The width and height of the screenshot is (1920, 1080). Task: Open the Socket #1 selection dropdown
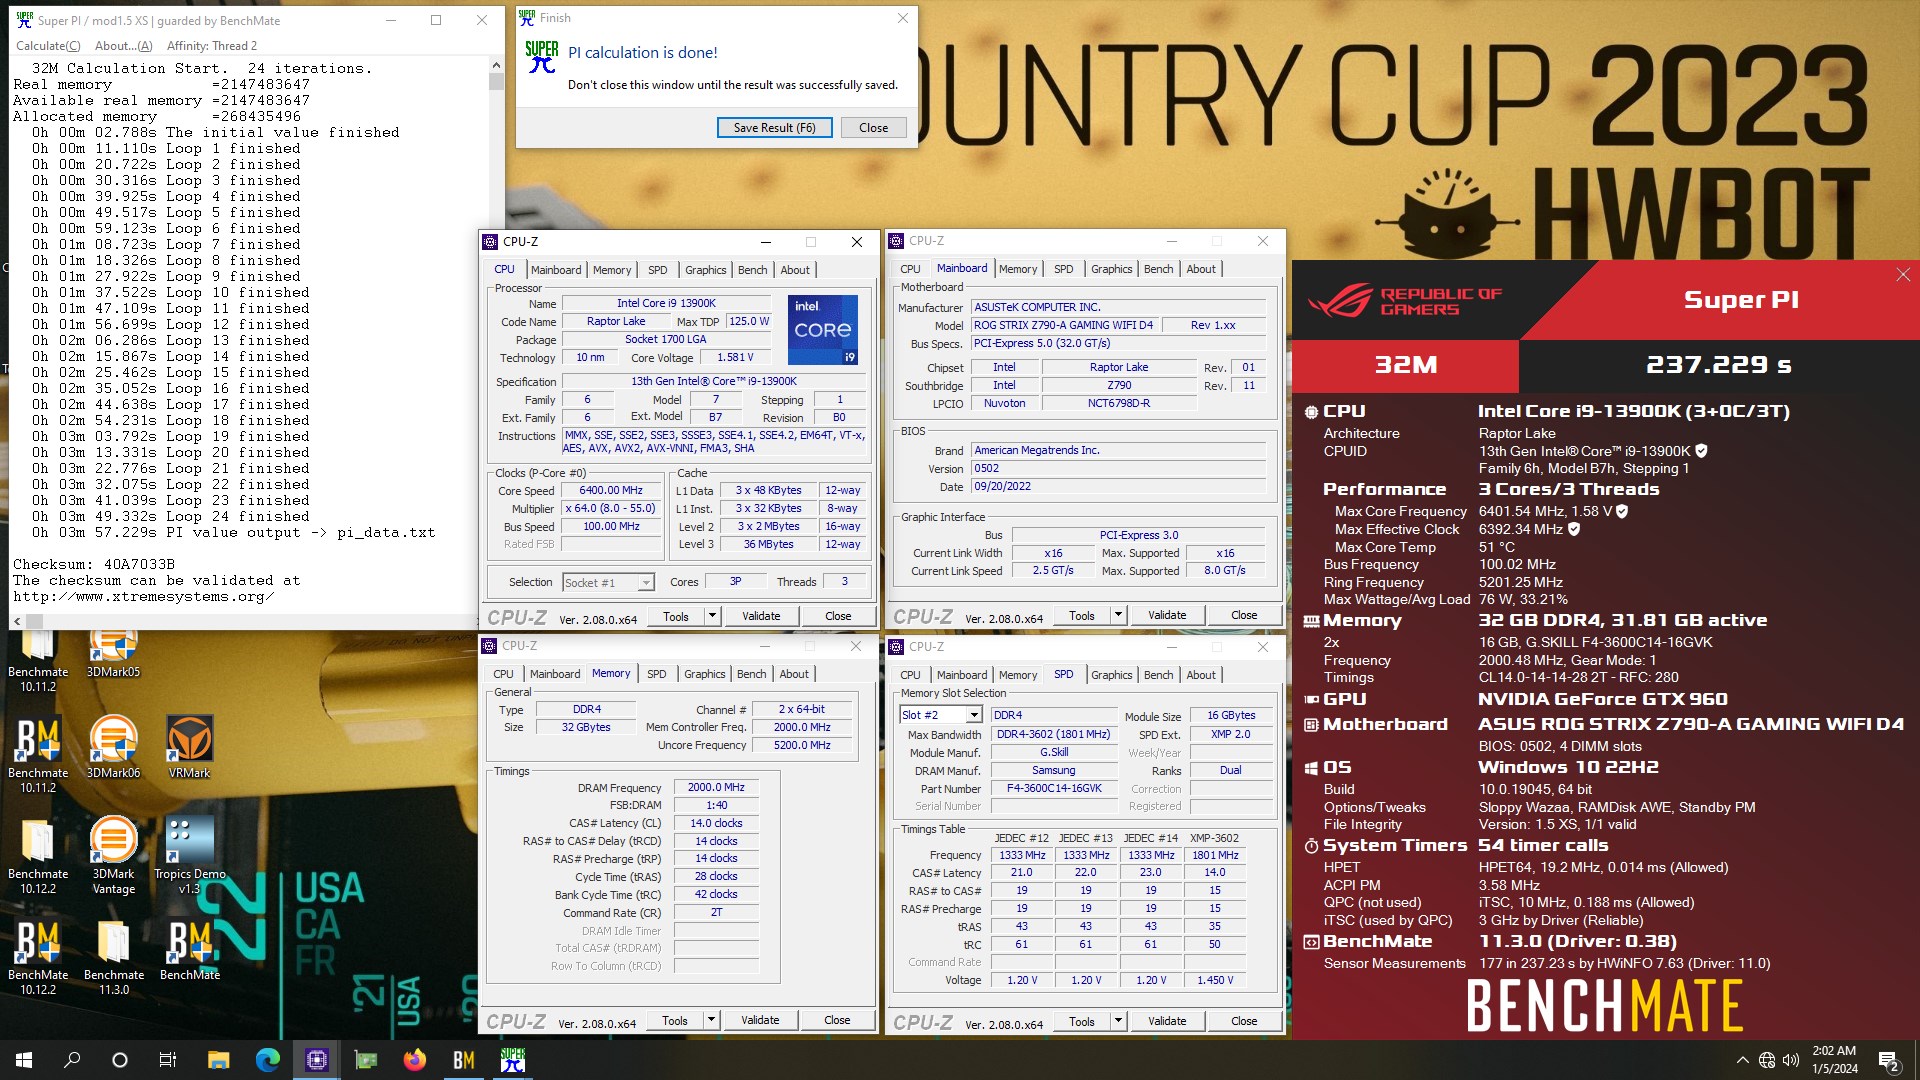608,582
